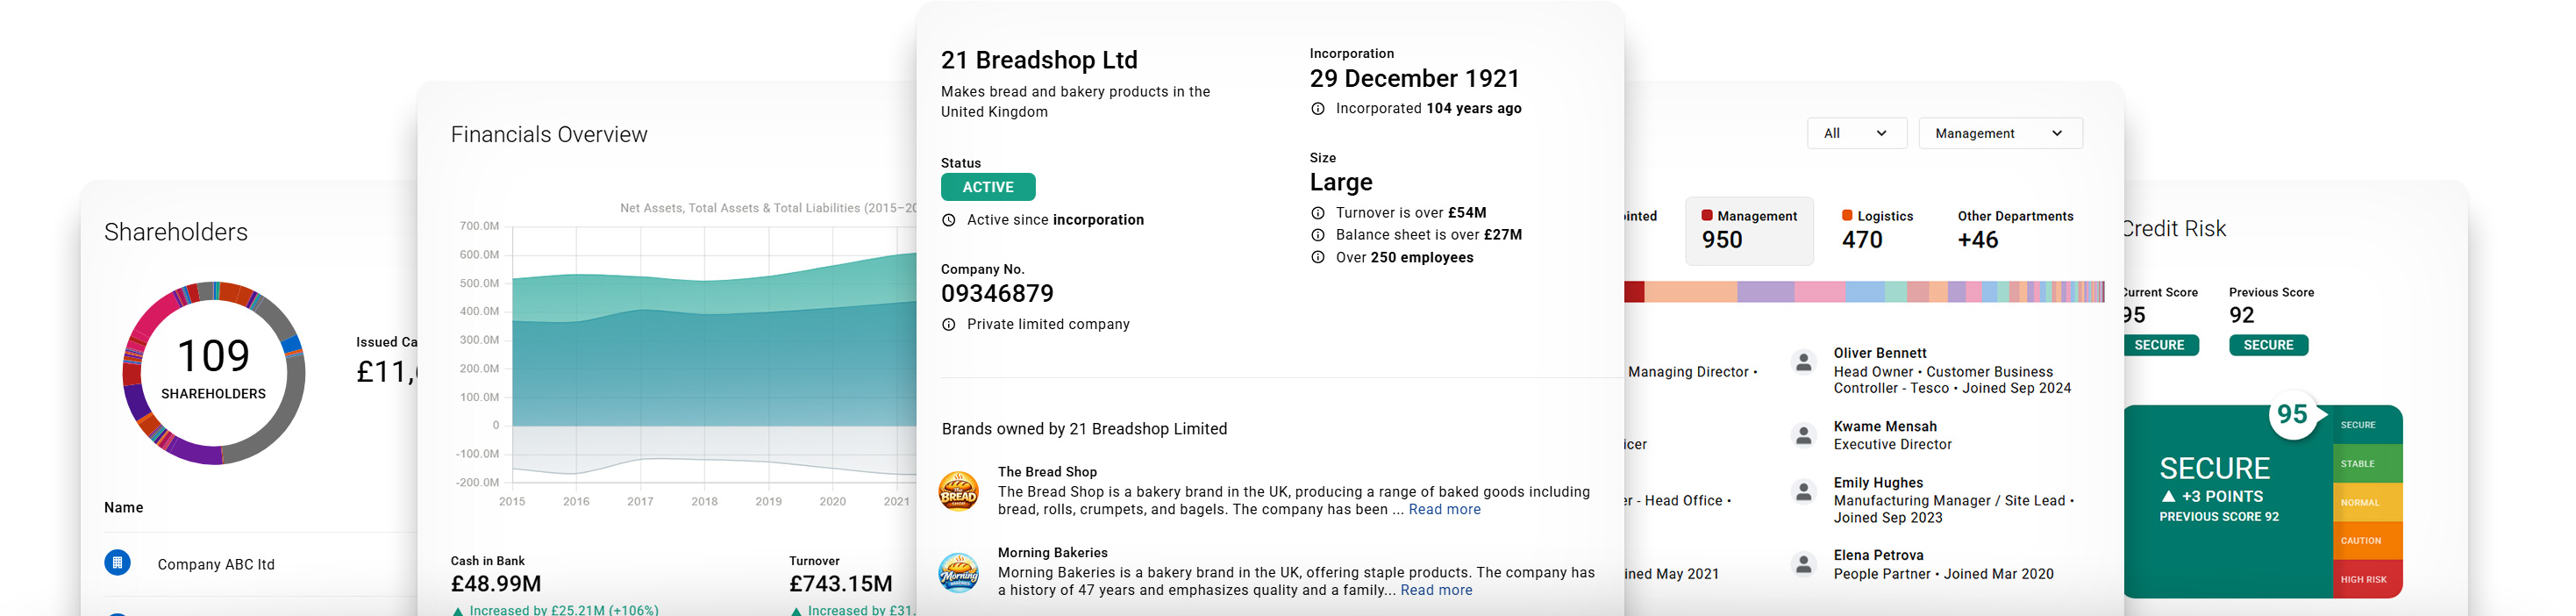Select the Logistics 470 department card
This screenshot has width=2576, height=616.
pyautogui.click(x=1877, y=230)
